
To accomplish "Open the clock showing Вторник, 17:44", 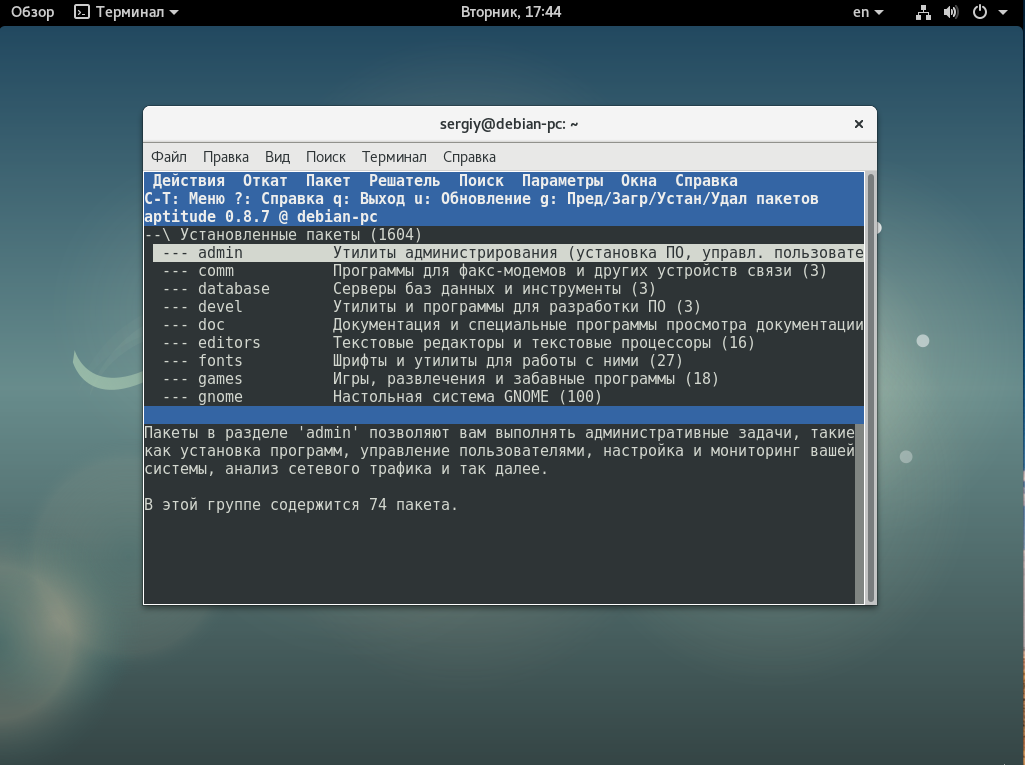I will [511, 12].
